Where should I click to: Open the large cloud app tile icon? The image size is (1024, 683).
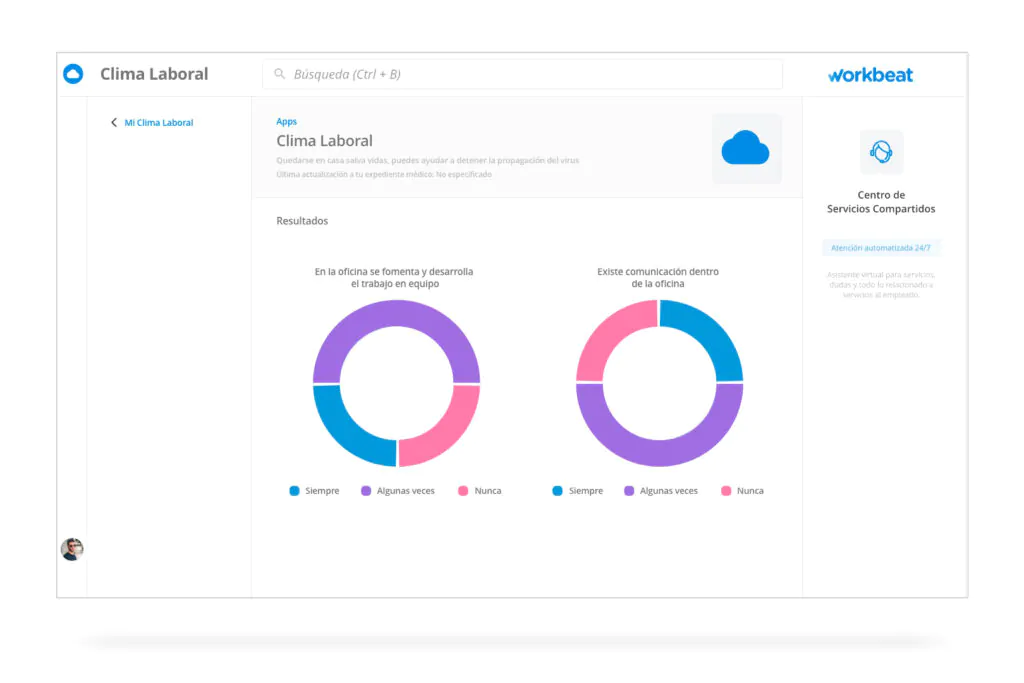click(745, 148)
